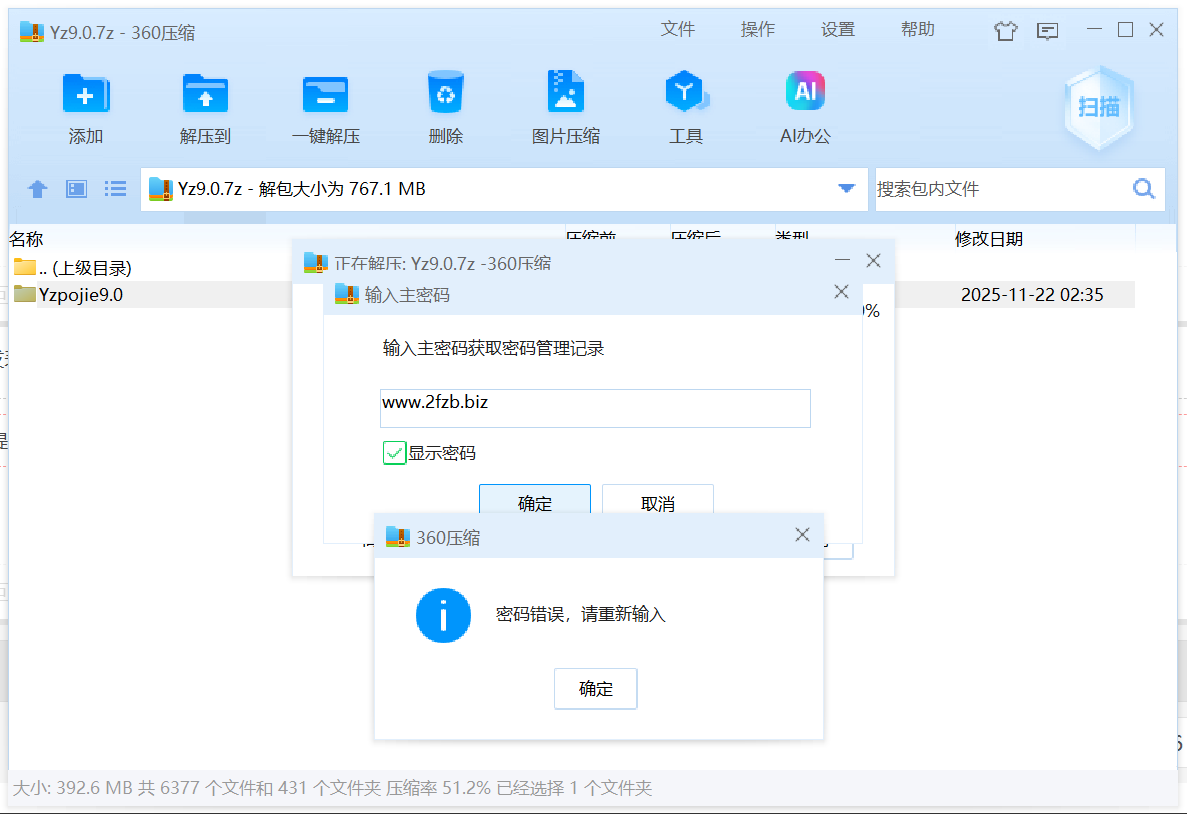
Task: Switch to list view icon
Action: tap(115, 188)
